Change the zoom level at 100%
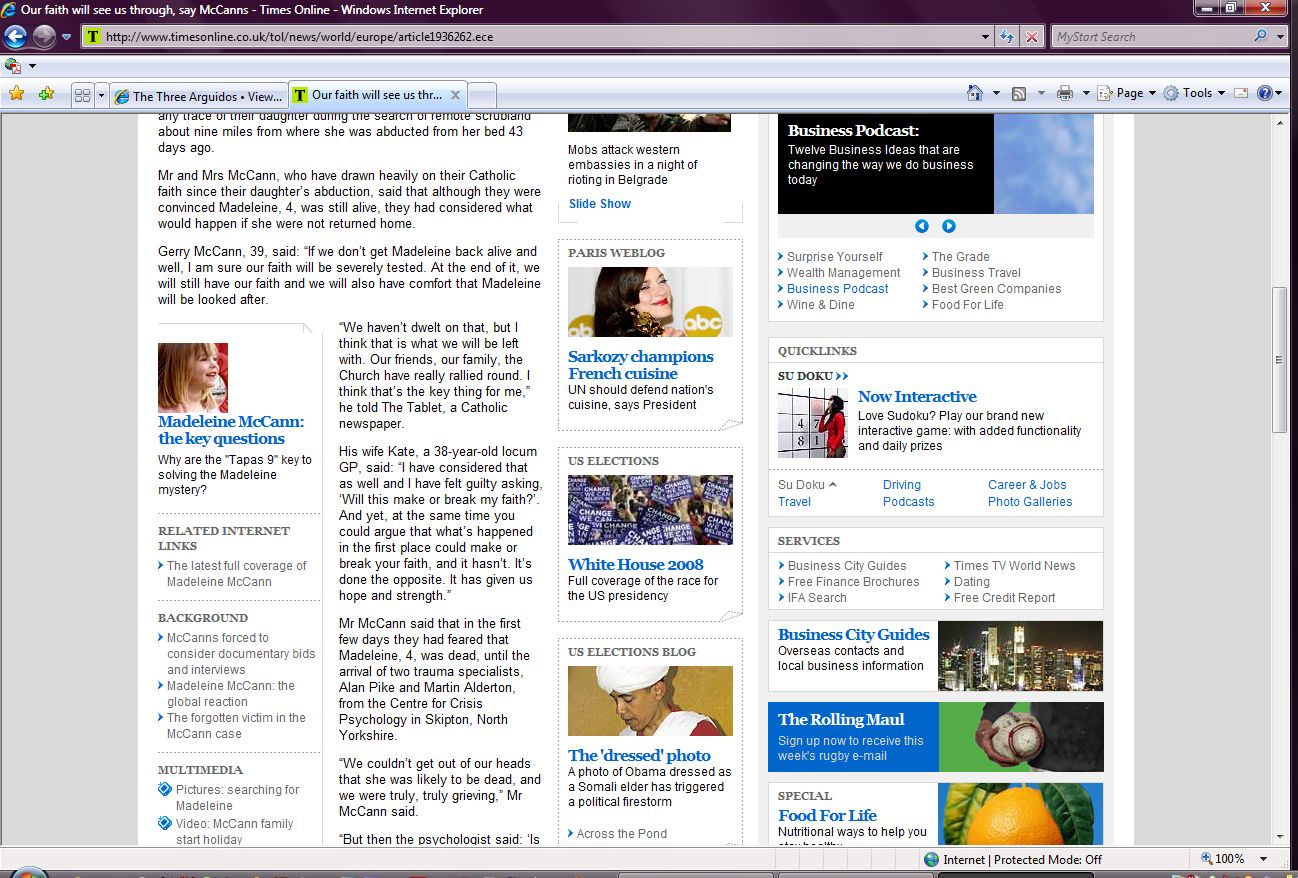This screenshot has height=878, width=1298. click(x=1229, y=859)
